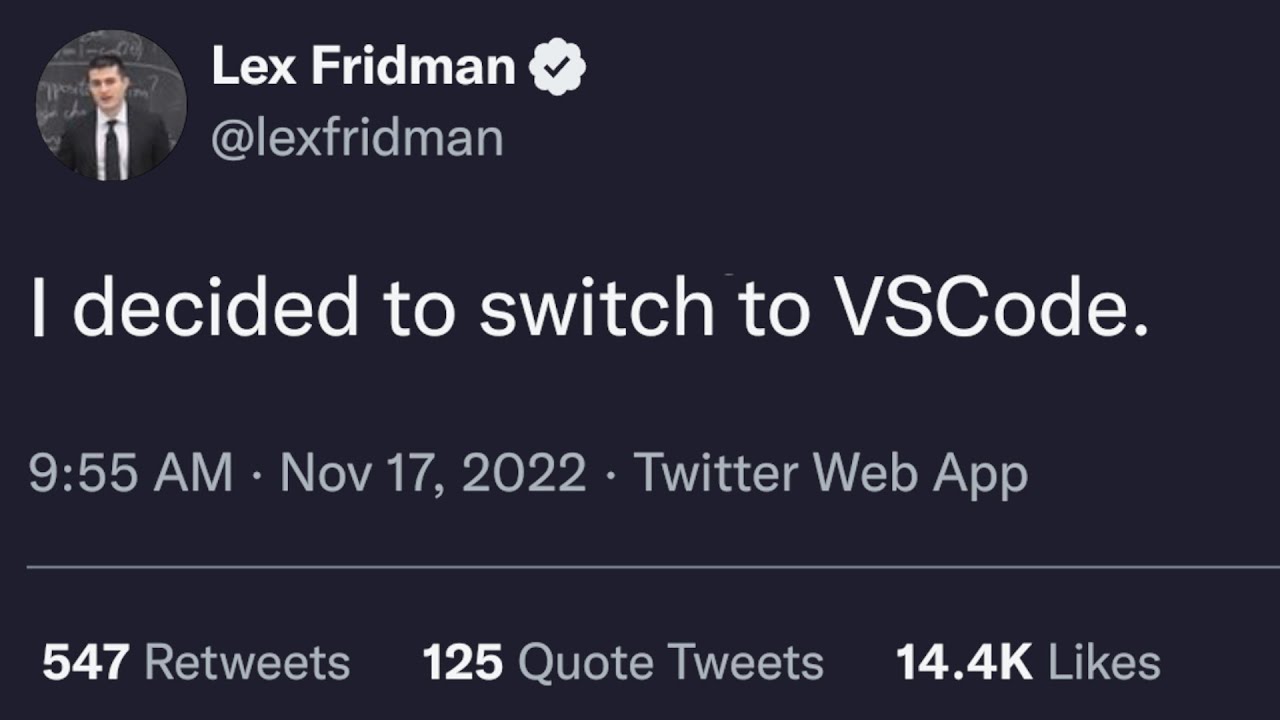View the 547 Retweets list
The height and width of the screenshot is (720, 1280).
click(x=196, y=662)
